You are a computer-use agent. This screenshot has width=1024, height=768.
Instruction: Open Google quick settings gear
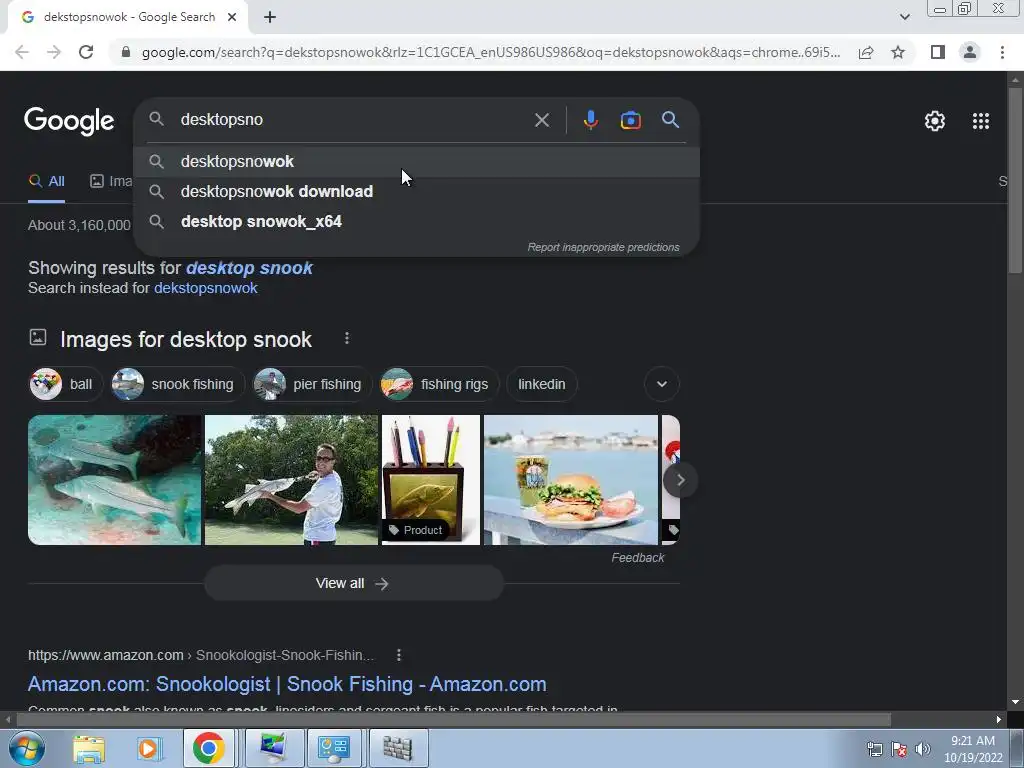(x=935, y=121)
